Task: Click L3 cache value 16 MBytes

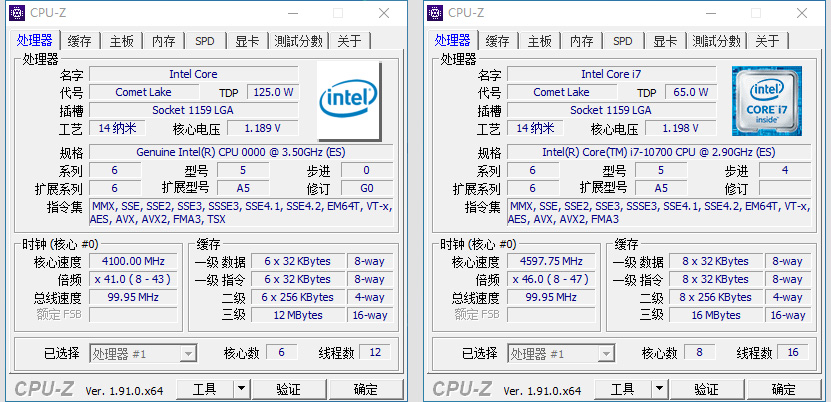Action: [715, 315]
